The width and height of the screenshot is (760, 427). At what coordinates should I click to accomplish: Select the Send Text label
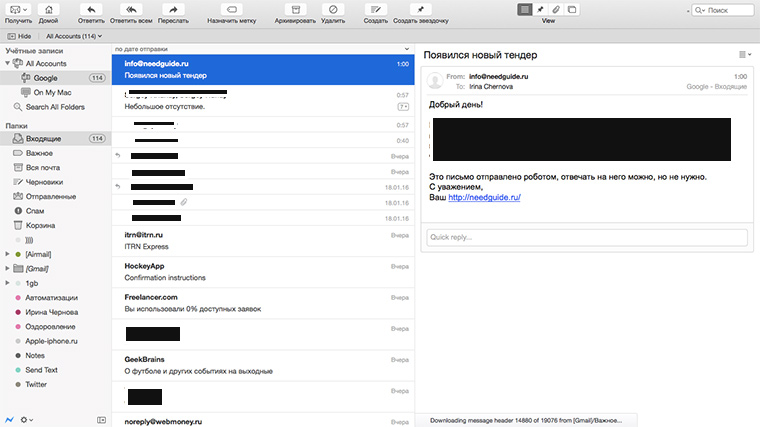55,370
